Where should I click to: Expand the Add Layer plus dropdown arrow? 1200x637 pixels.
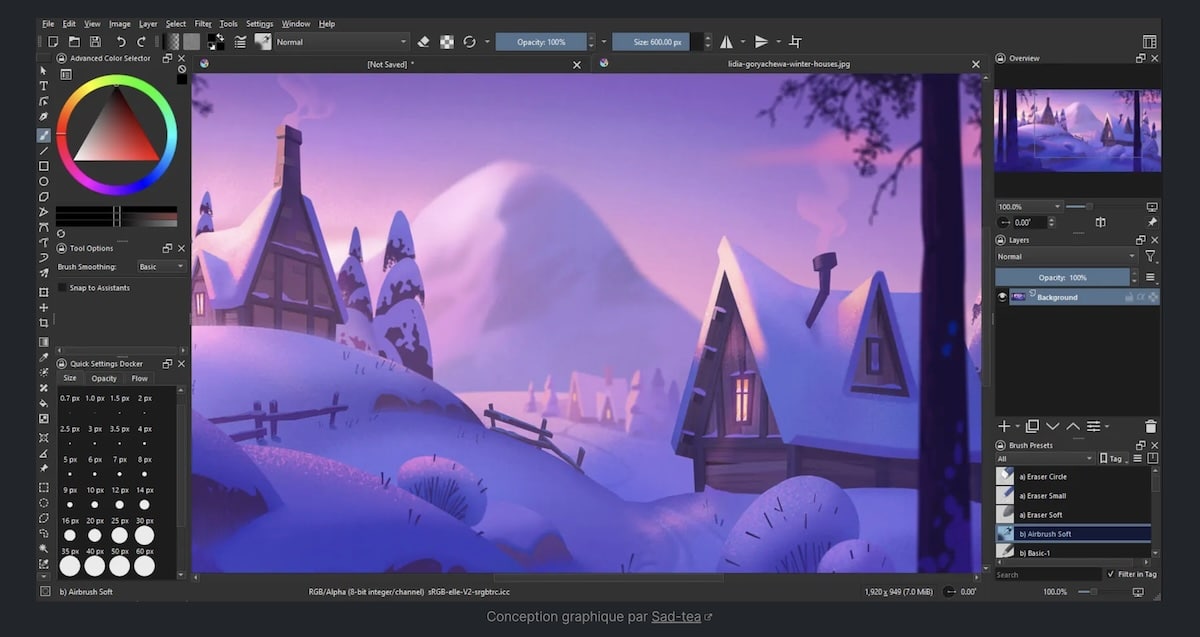coord(1019,427)
